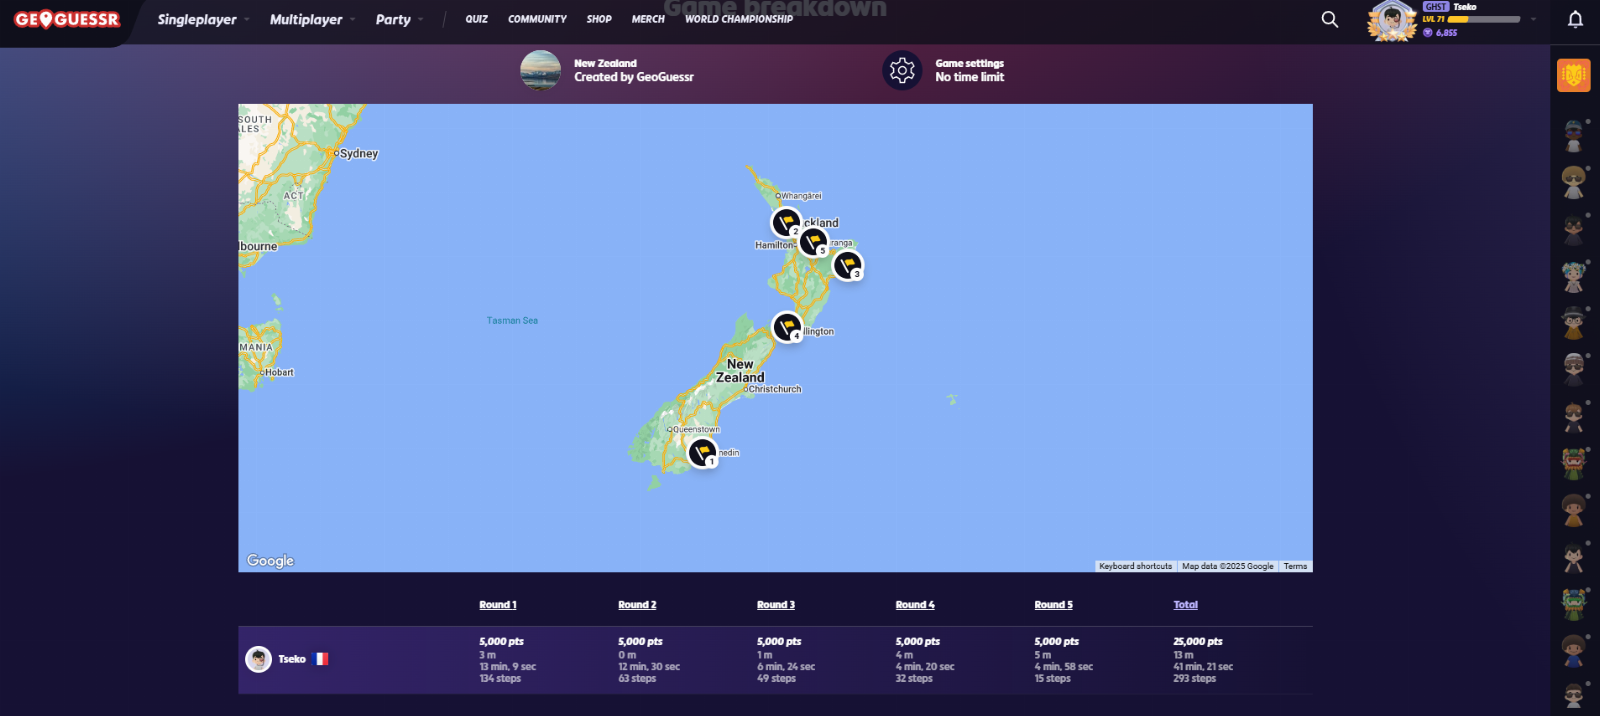This screenshot has height=716, width=1600.
Task: Click the orange badge icon in sidebar
Action: pos(1573,75)
